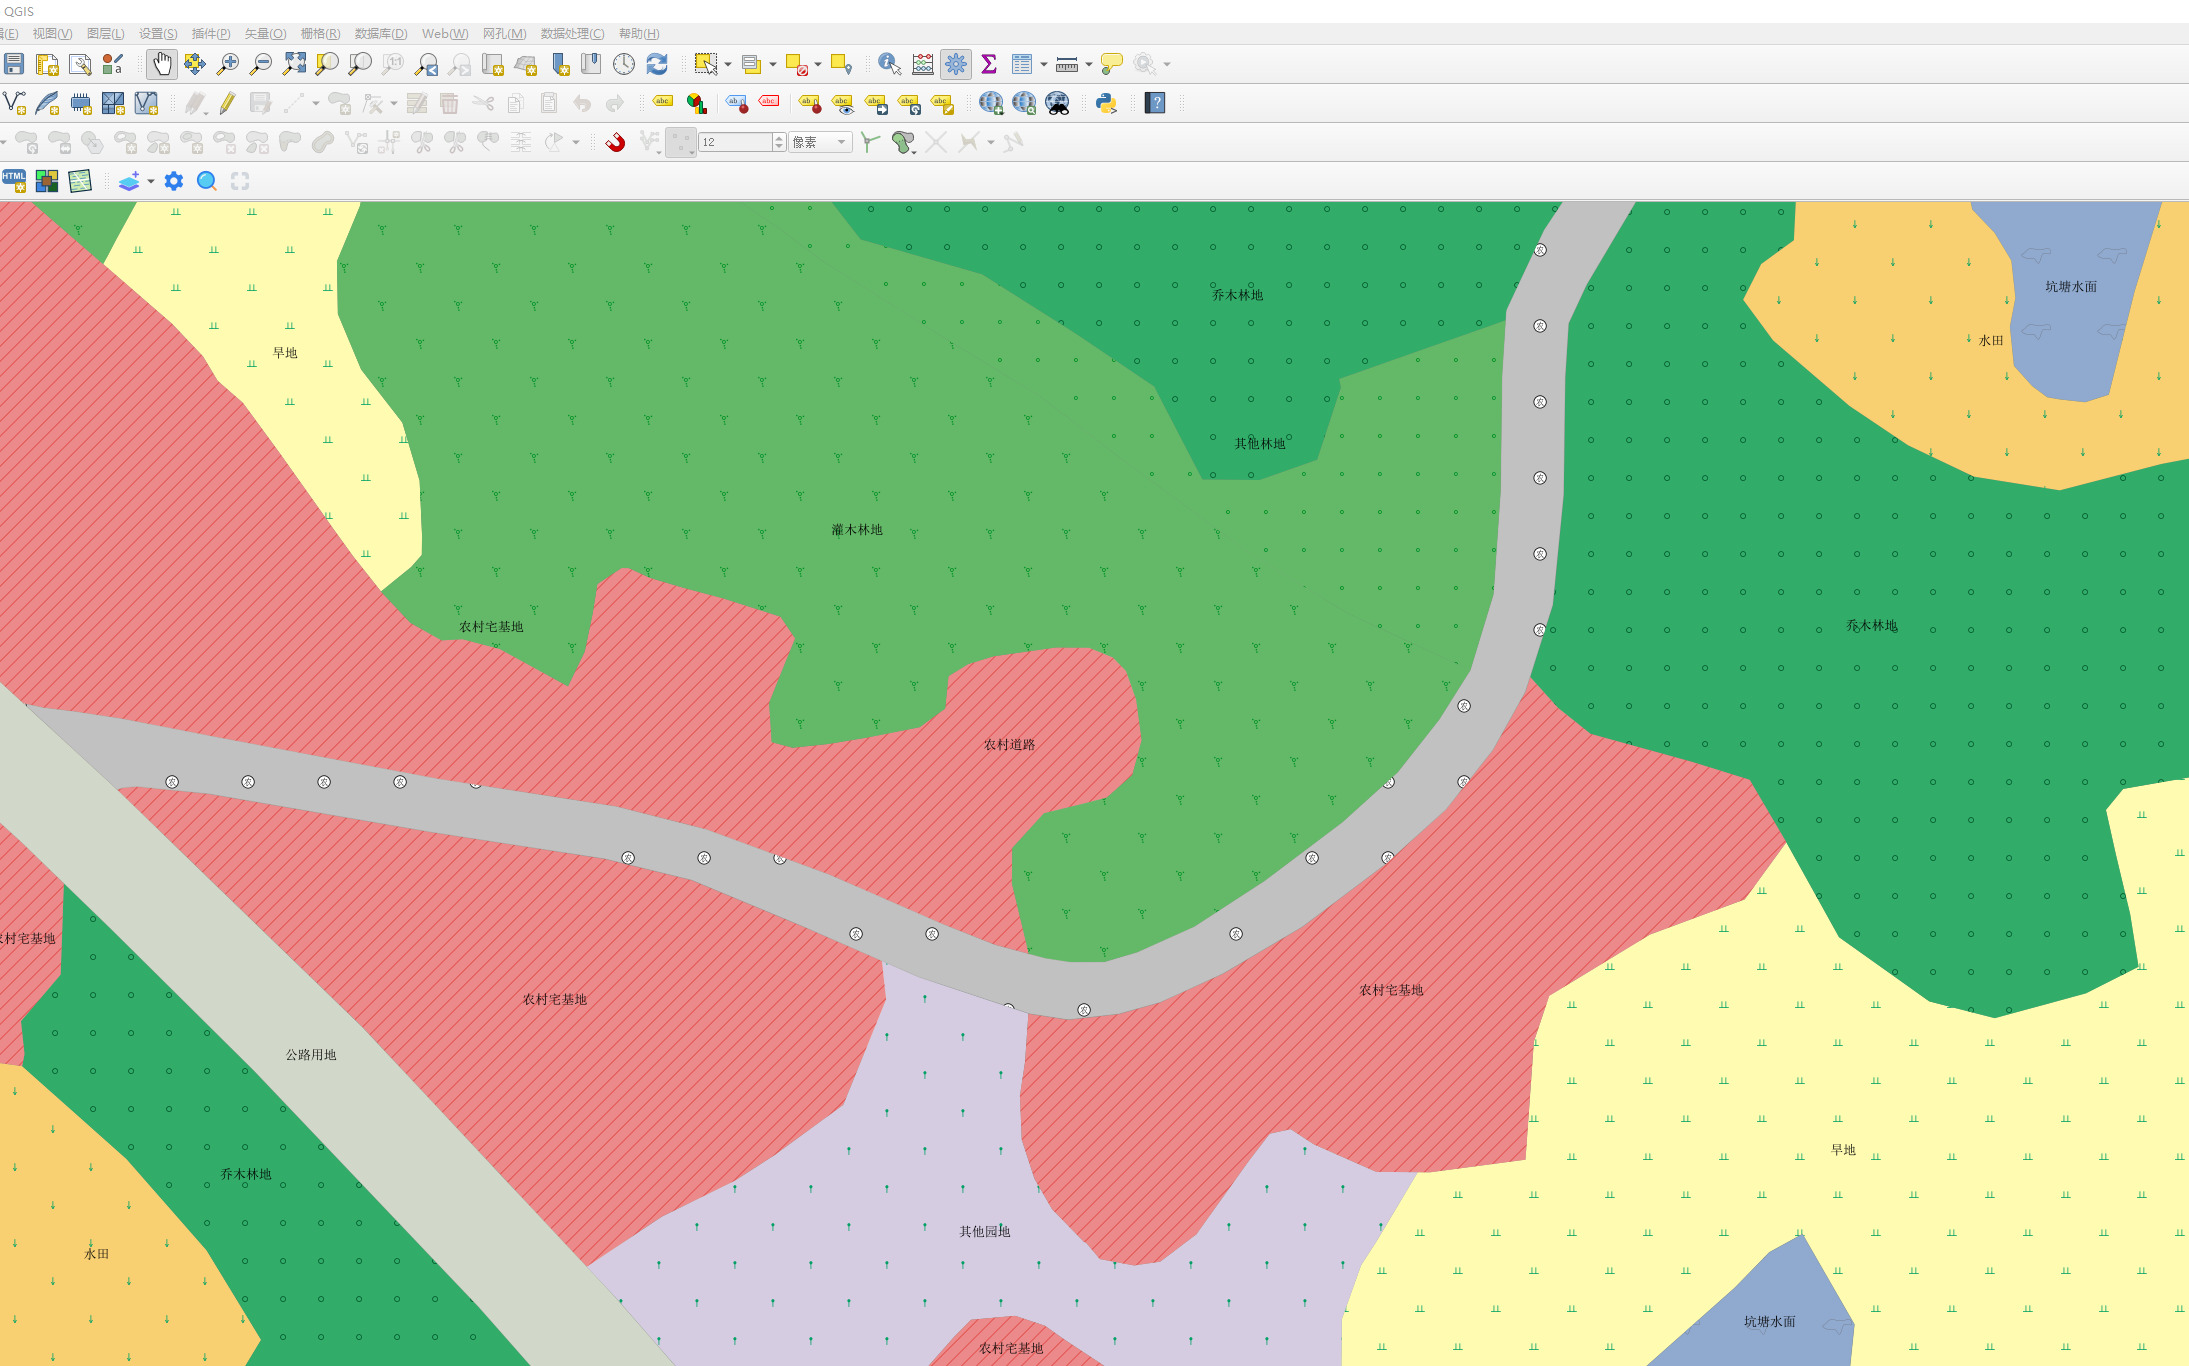The width and height of the screenshot is (2189, 1366).
Task: Open the help contents icon
Action: click(x=1155, y=103)
